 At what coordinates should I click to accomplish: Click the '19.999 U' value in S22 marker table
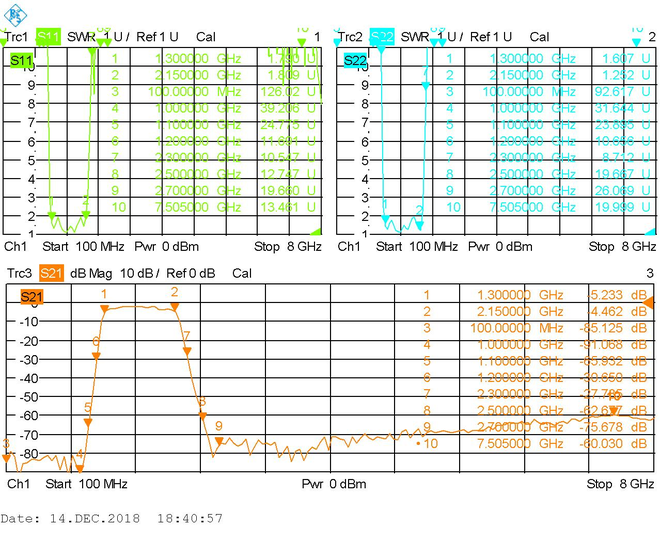pos(622,207)
